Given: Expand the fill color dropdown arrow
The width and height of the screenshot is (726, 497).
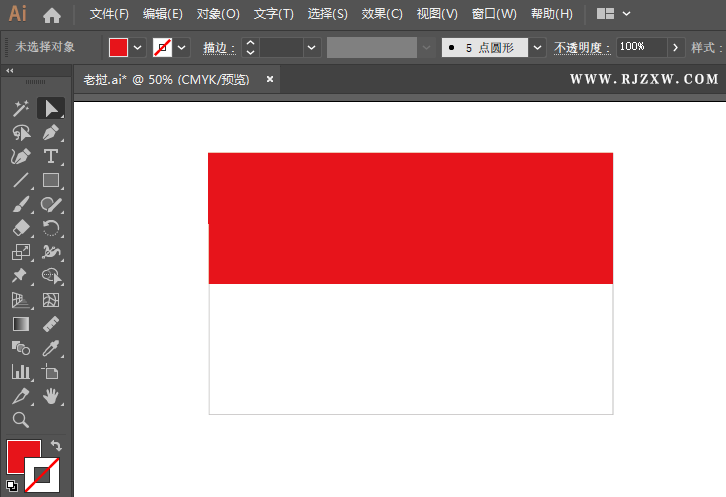Looking at the screenshot, I should (138, 47).
